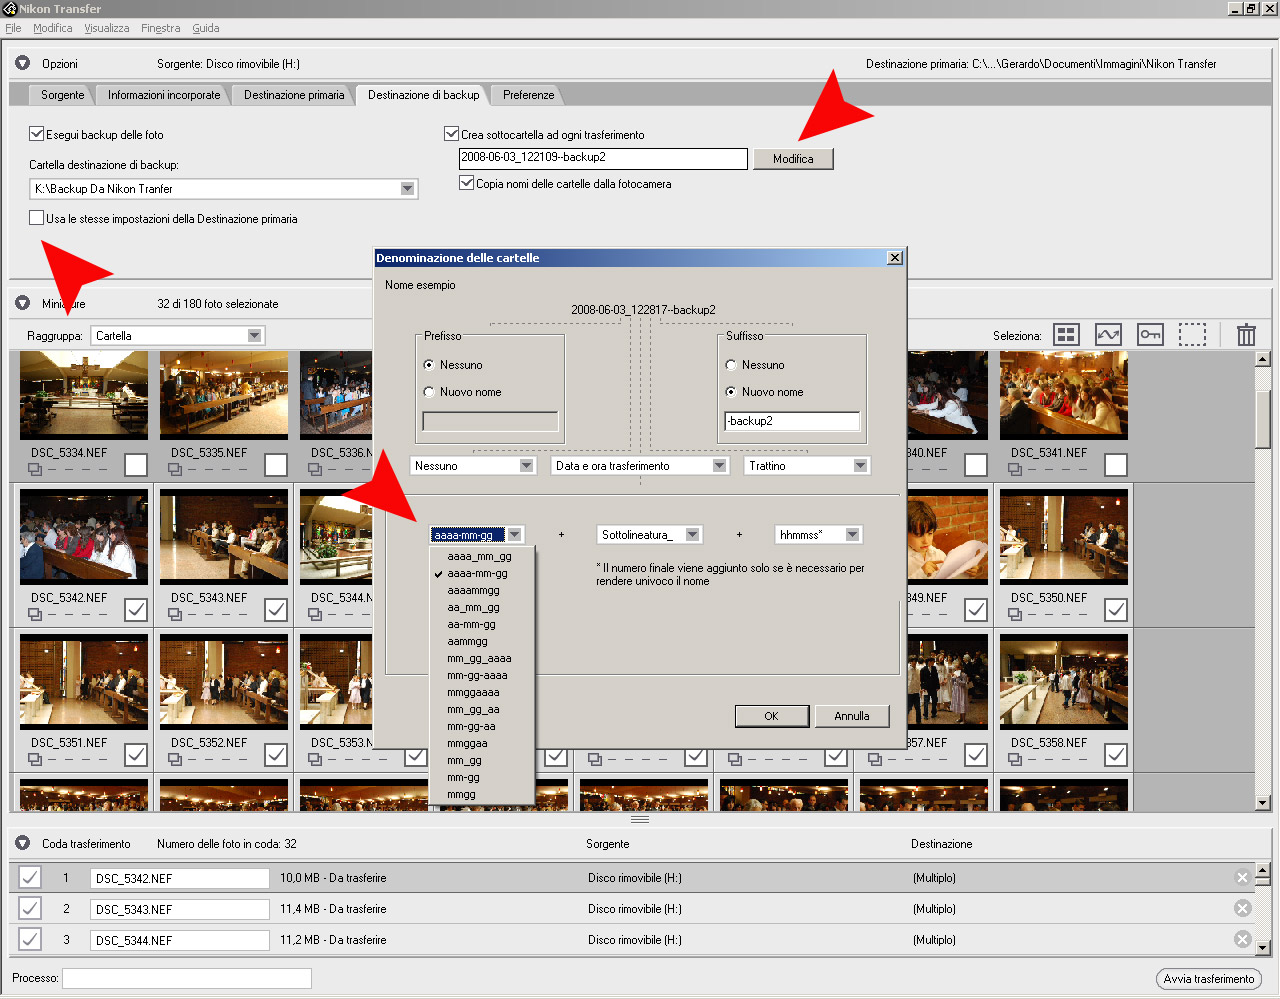Enable Usa le stesse impostazioni della Destinazione primaria
The width and height of the screenshot is (1280, 999).
37,217
